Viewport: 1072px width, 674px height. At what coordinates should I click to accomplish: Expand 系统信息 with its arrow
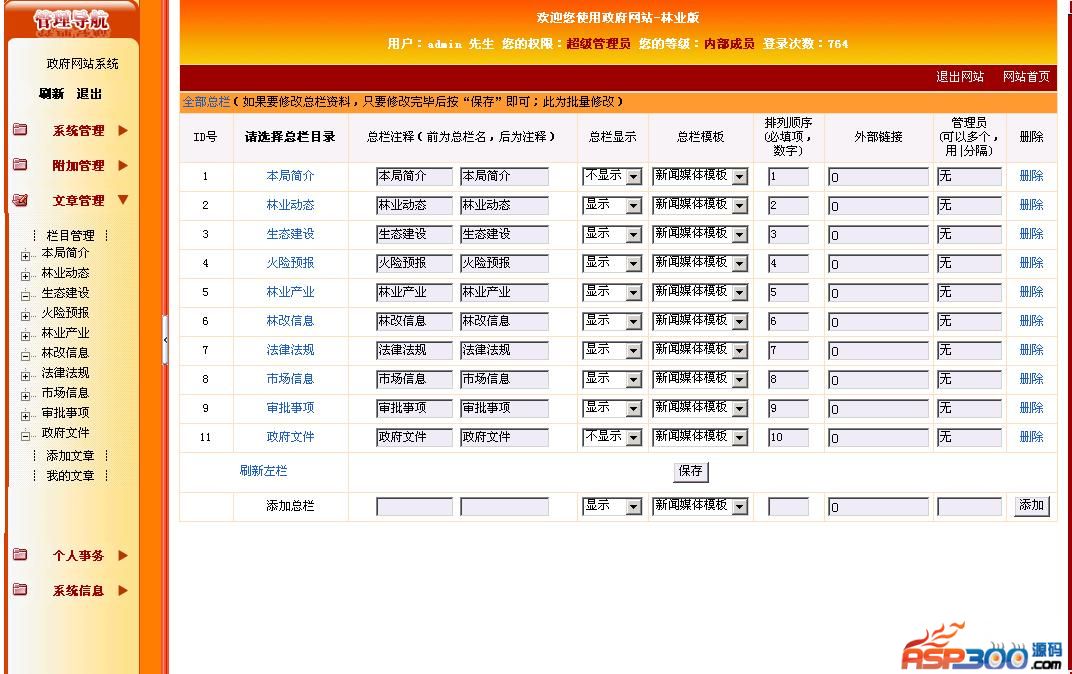point(123,590)
